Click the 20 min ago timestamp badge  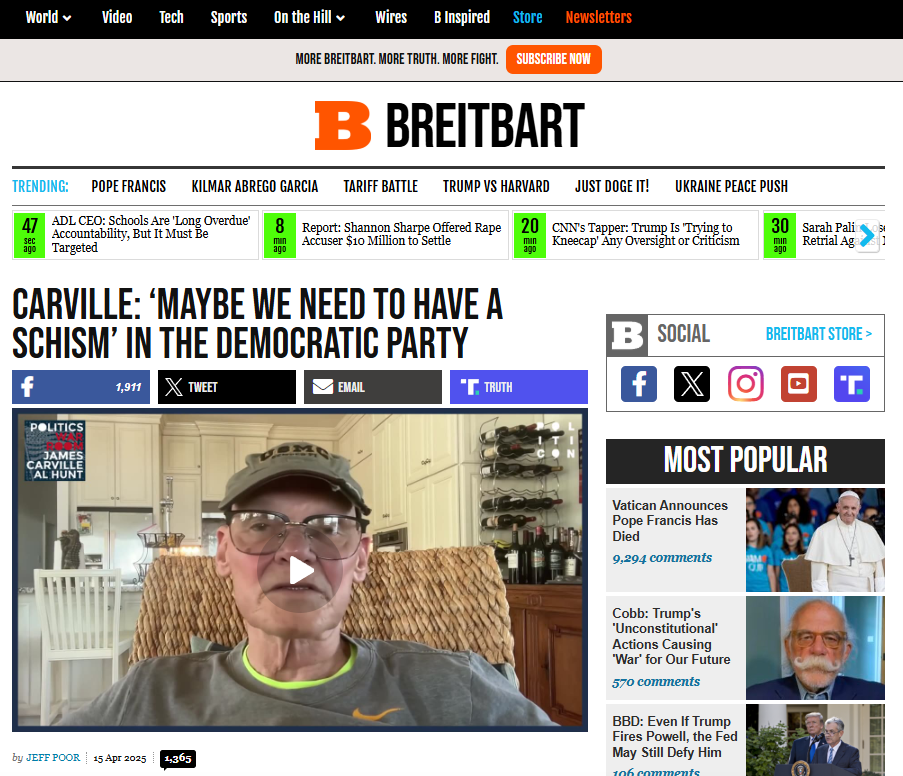pos(530,234)
